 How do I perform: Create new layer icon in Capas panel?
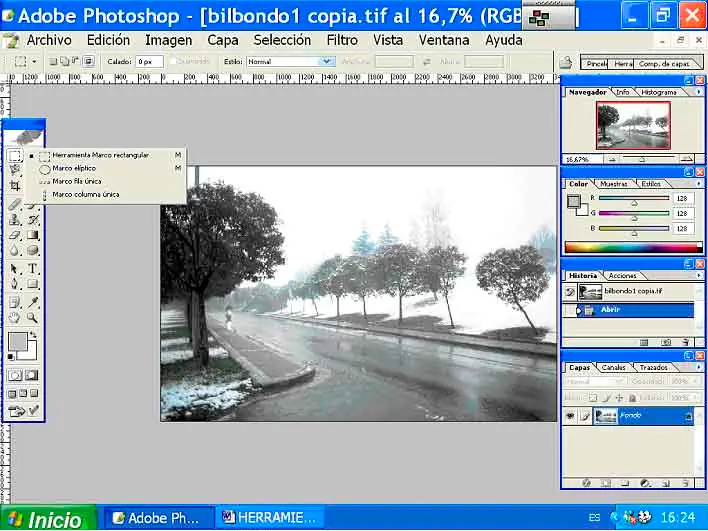point(666,483)
